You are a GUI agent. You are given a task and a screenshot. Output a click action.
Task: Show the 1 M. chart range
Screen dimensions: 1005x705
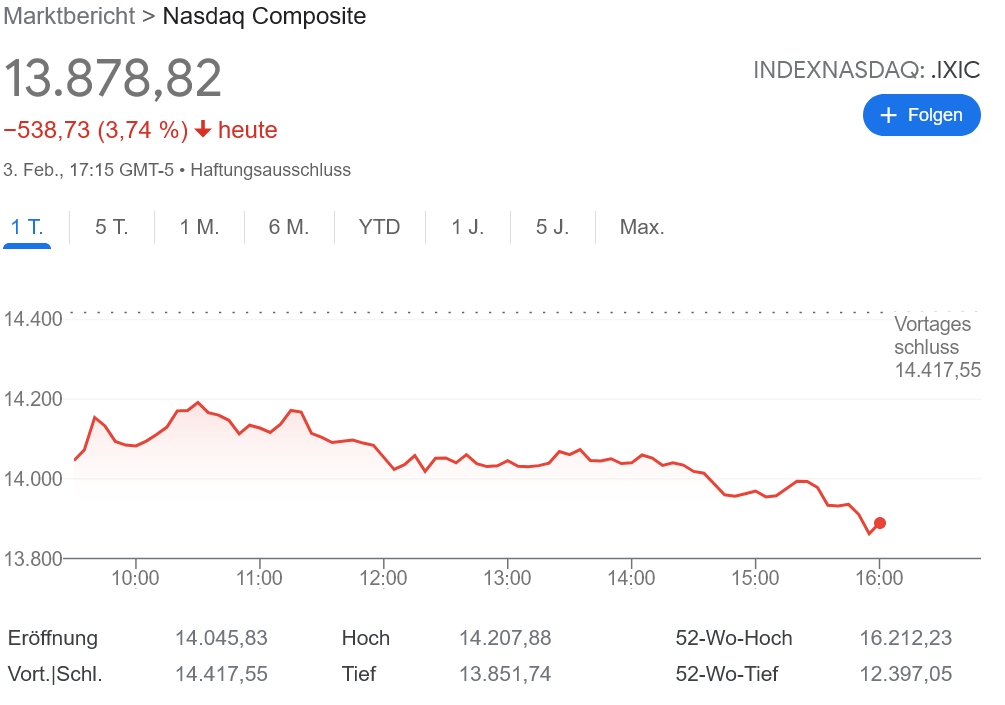(x=199, y=227)
